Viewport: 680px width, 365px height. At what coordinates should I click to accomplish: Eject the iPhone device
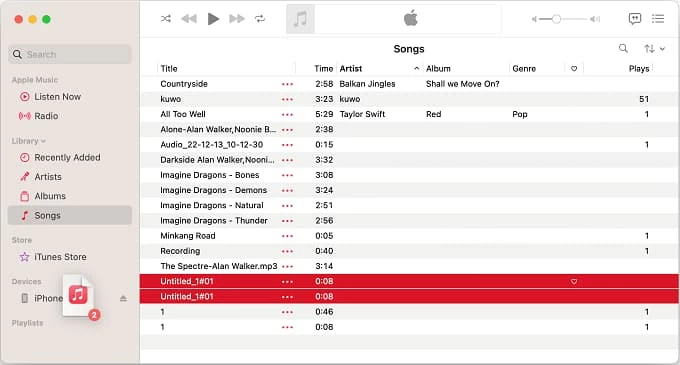(x=123, y=298)
